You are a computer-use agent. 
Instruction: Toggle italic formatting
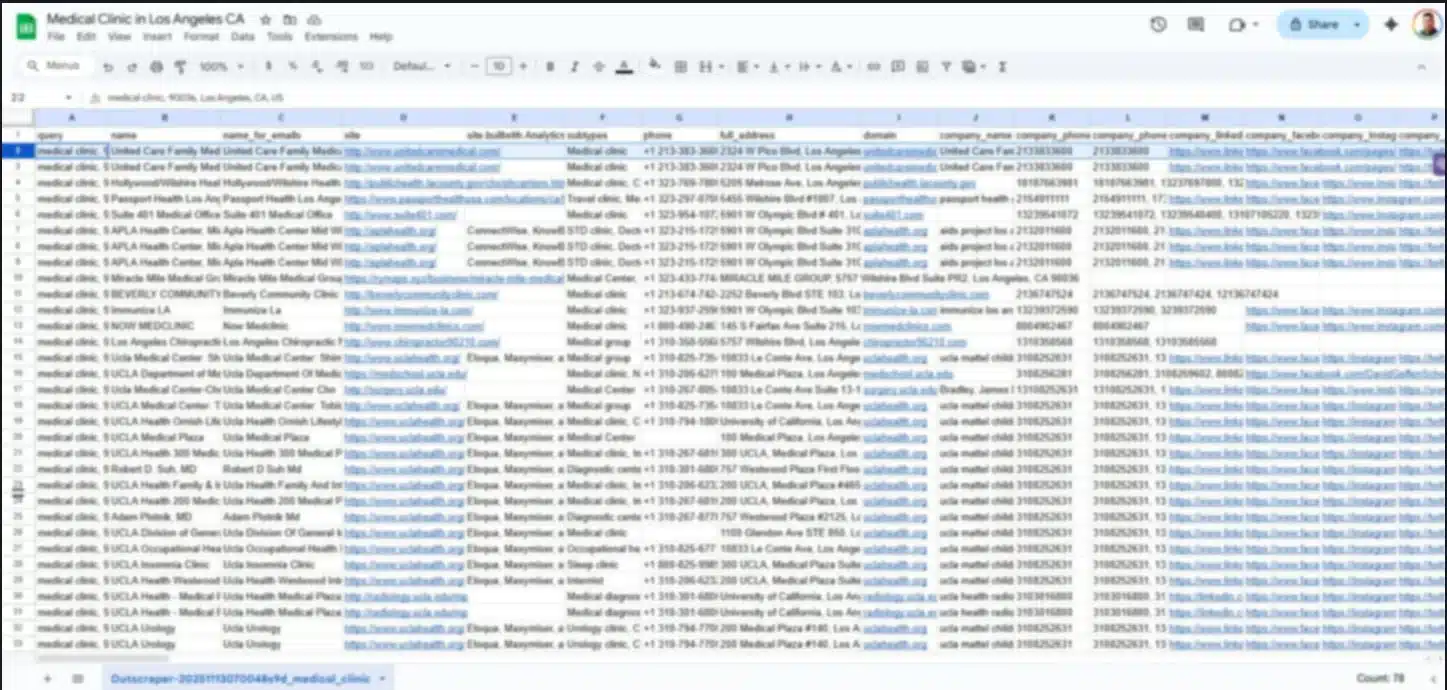[574, 67]
